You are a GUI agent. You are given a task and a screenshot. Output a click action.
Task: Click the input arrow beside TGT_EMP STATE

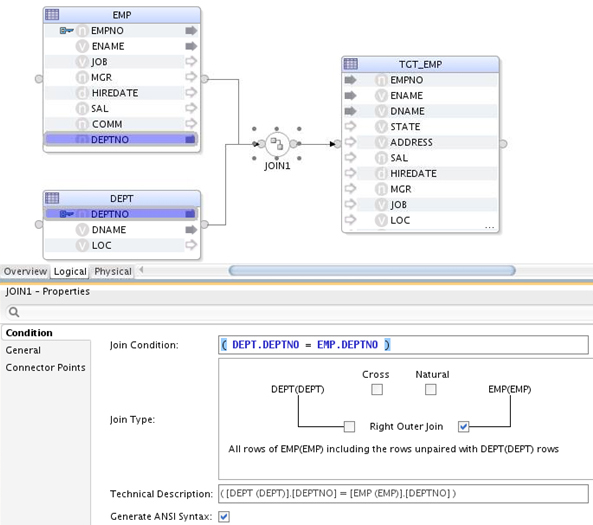(x=351, y=126)
